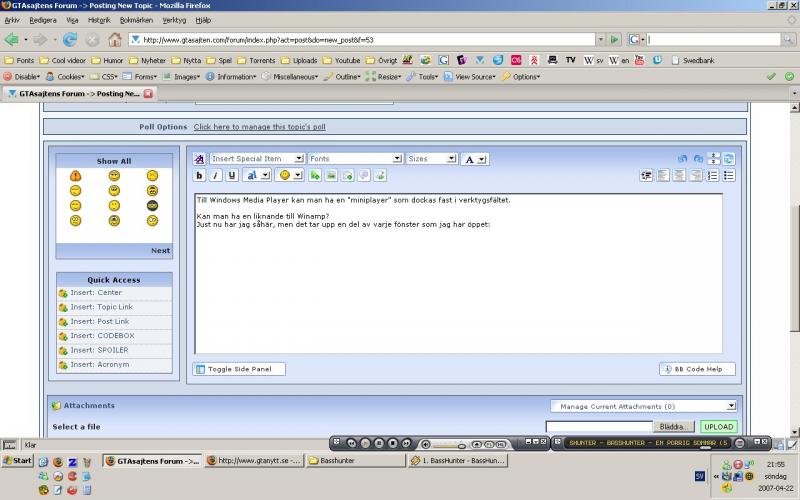
Task: Open the Arkiv menu
Action: click(x=12, y=20)
